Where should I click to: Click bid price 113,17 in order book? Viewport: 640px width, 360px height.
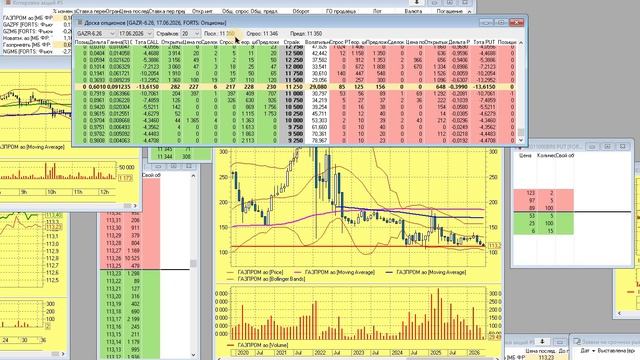click(x=113, y=319)
